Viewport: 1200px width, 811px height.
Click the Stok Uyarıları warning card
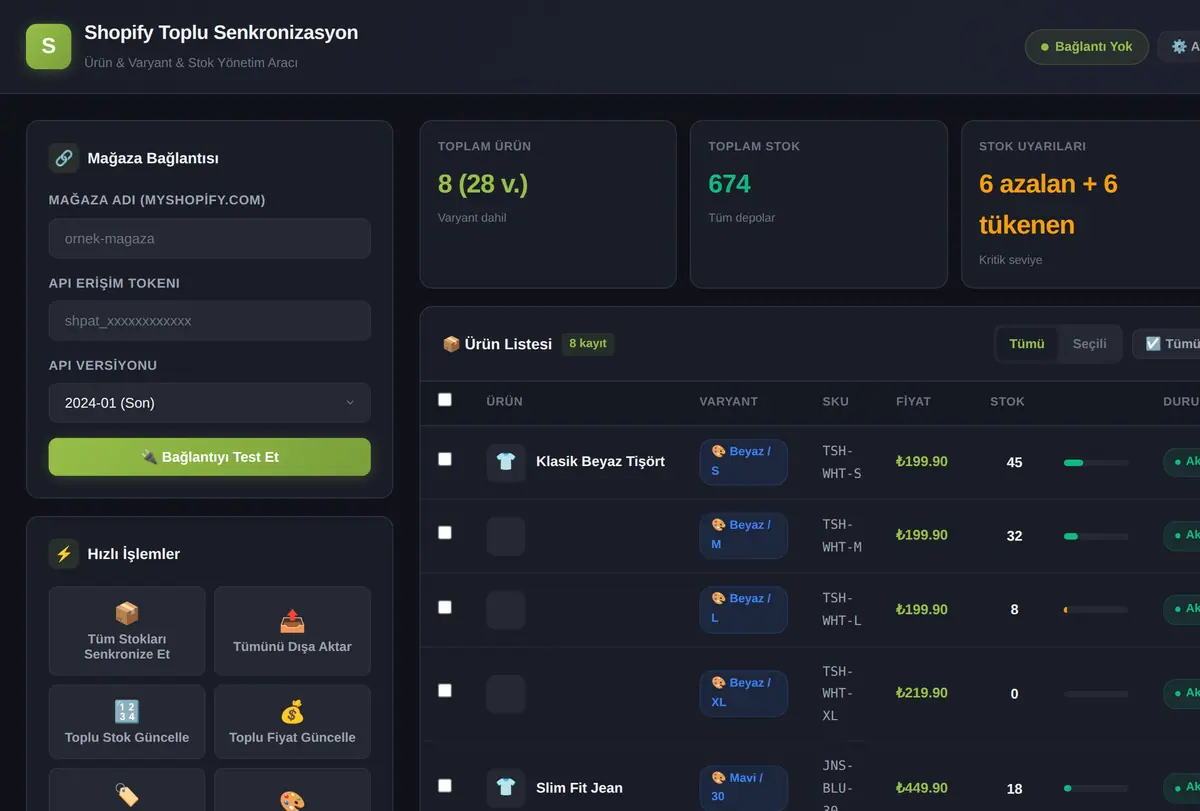pos(1081,204)
